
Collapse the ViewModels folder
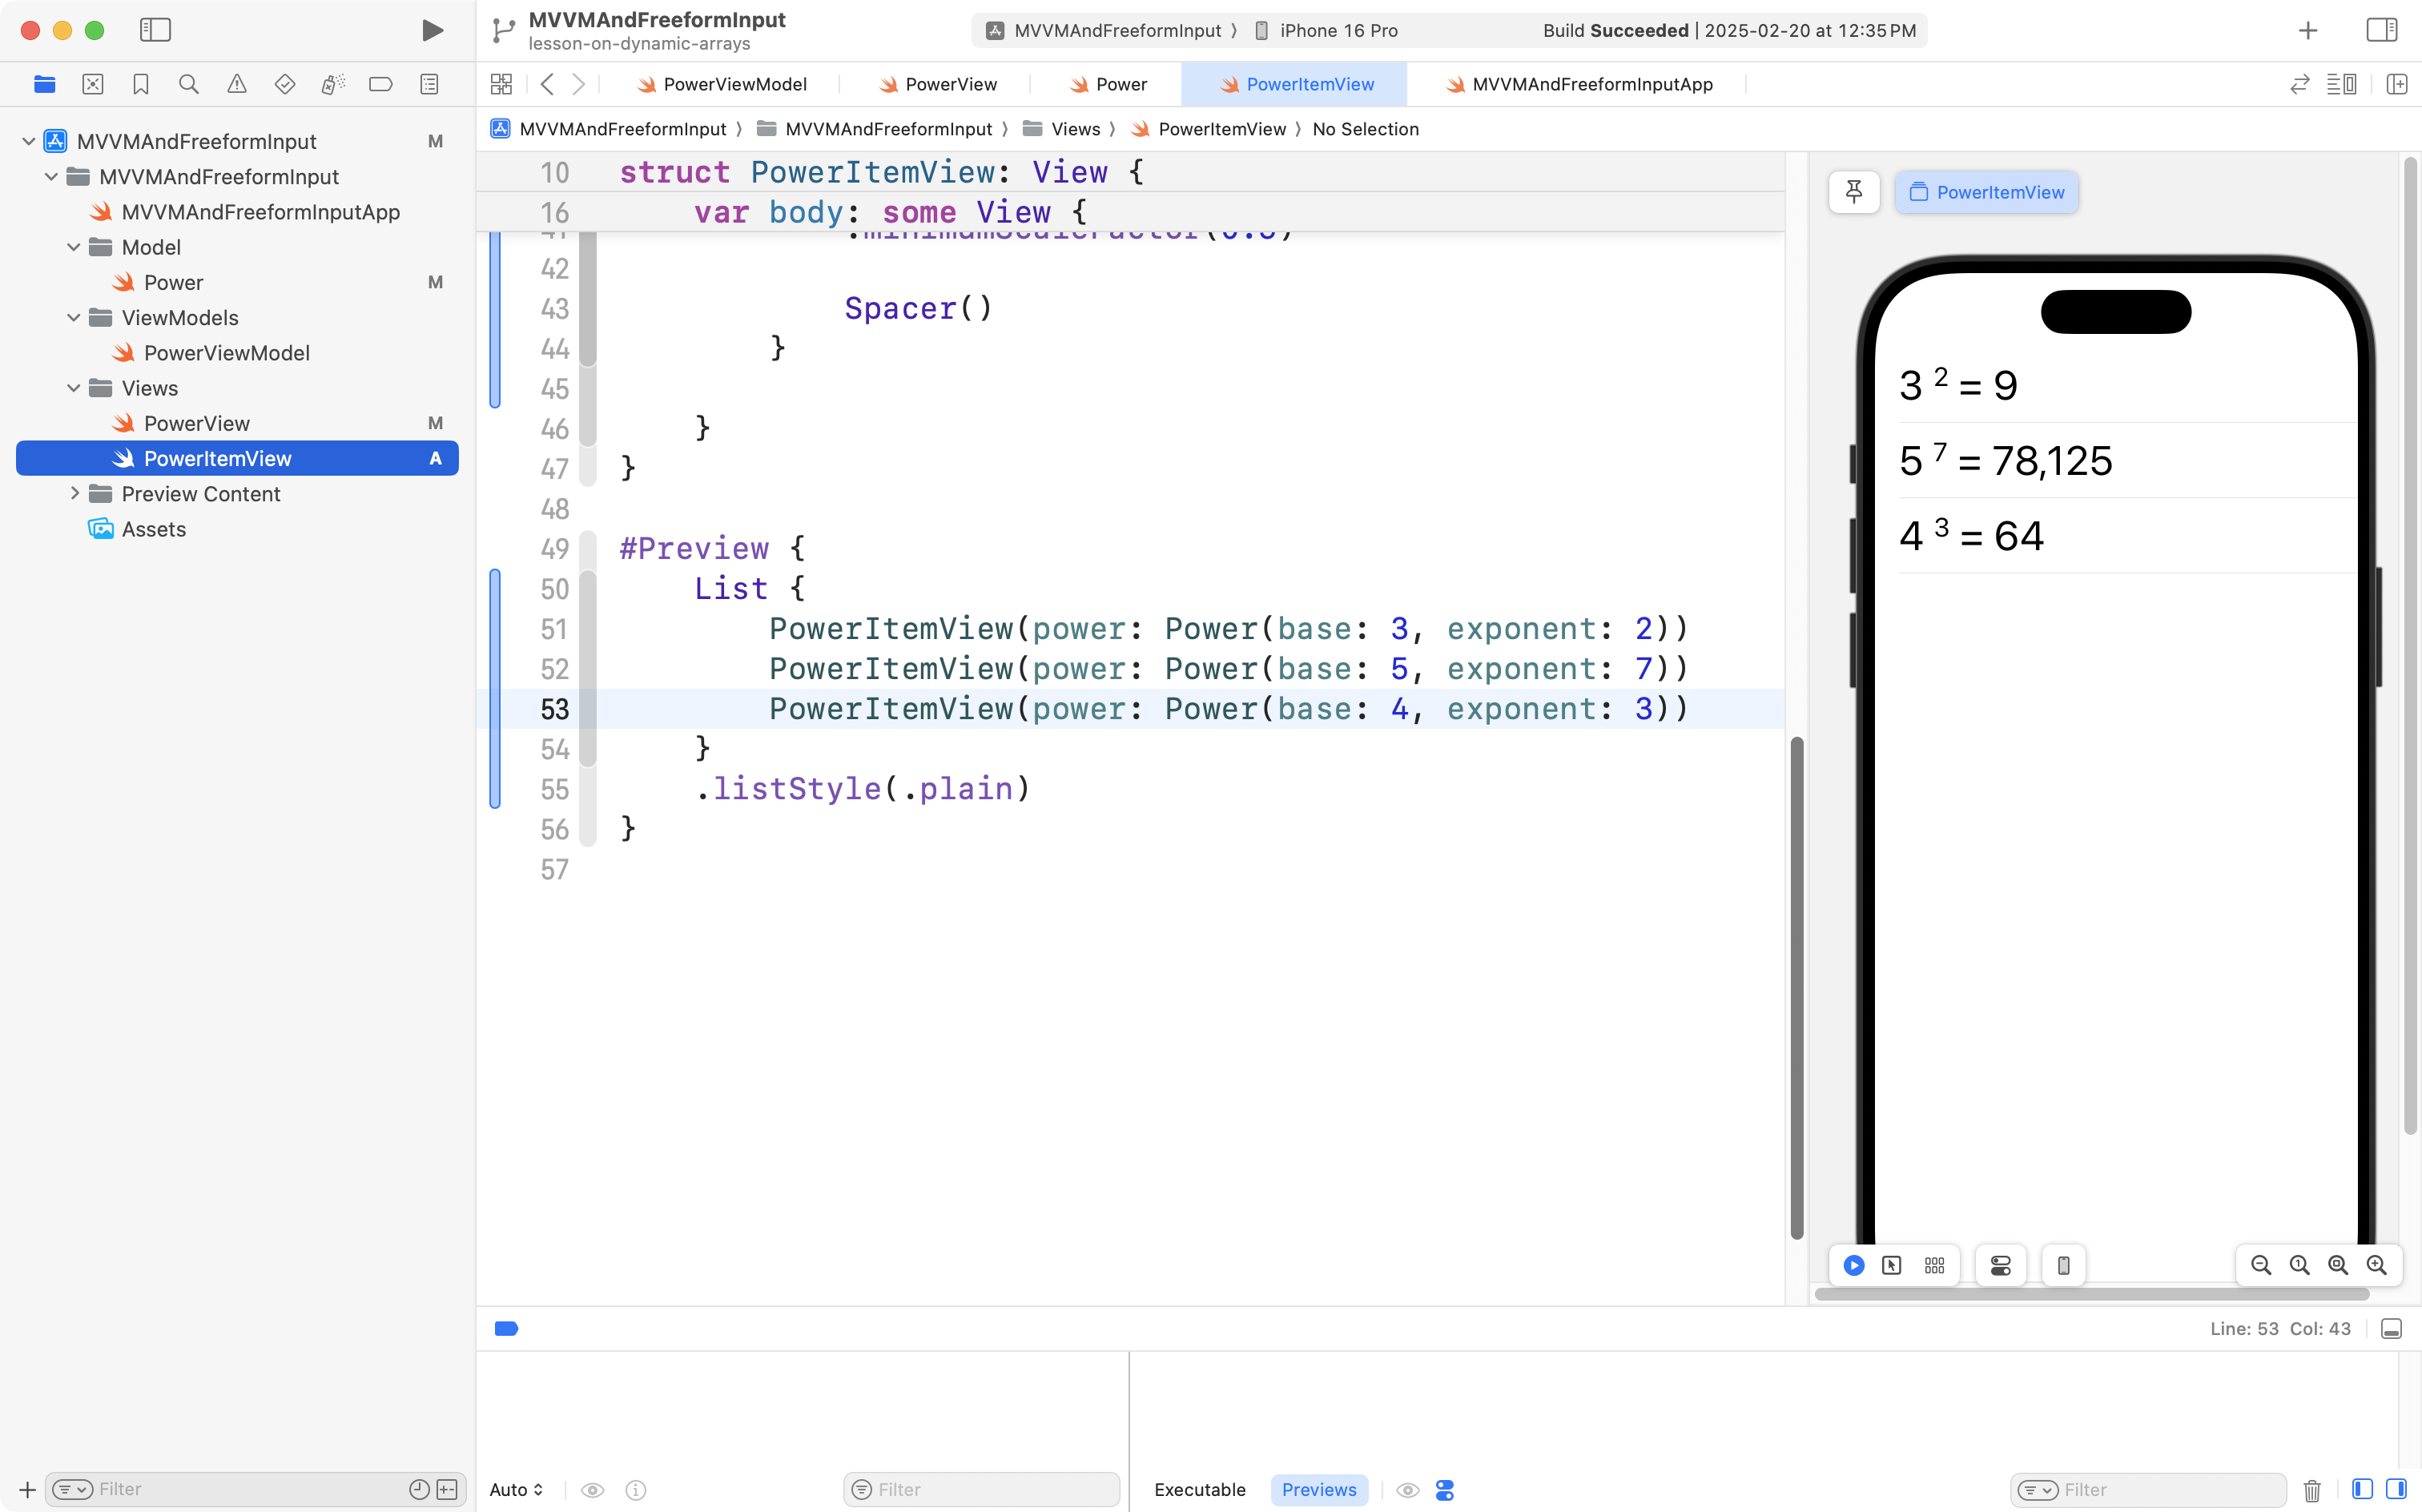(74, 318)
